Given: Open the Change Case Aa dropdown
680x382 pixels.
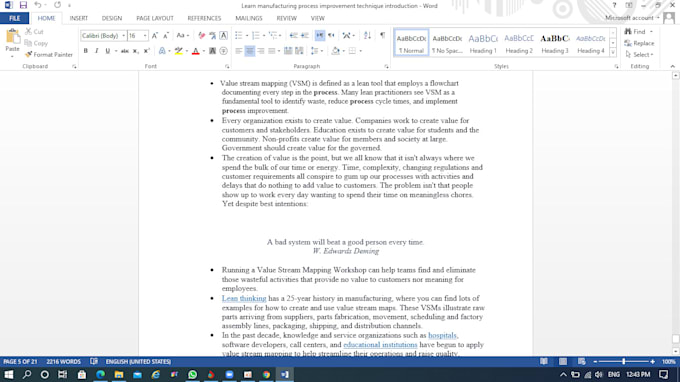Looking at the screenshot, I should [183, 36].
